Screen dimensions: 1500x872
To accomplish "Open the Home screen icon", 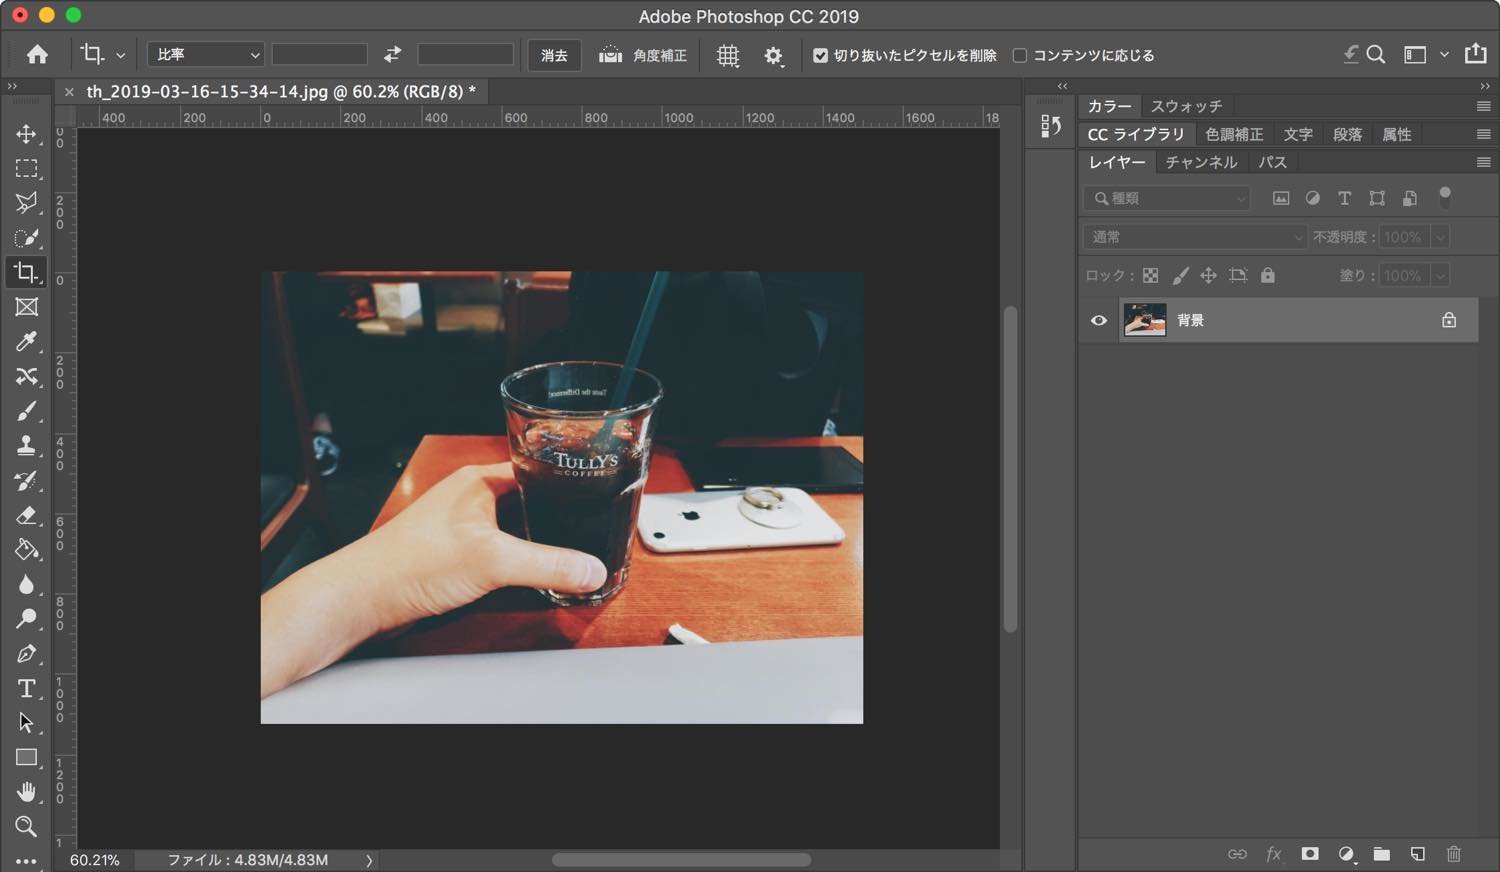I will pos(37,55).
